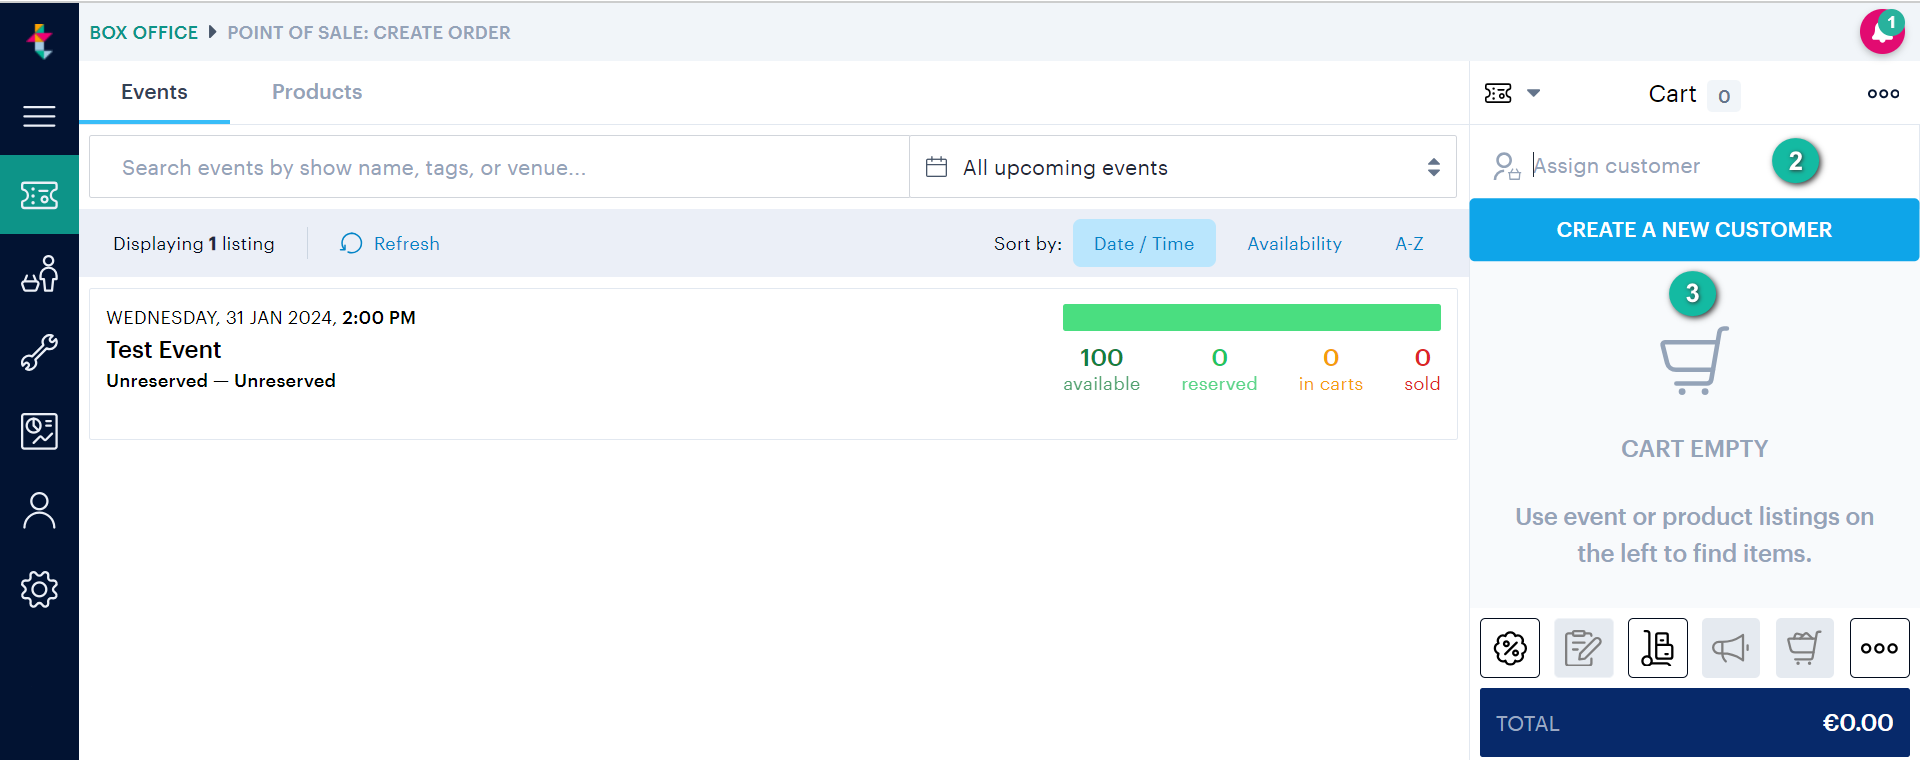Screen dimensions: 1920x760
Task: Open the Box Office ticket sidebar icon
Action: [39, 195]
